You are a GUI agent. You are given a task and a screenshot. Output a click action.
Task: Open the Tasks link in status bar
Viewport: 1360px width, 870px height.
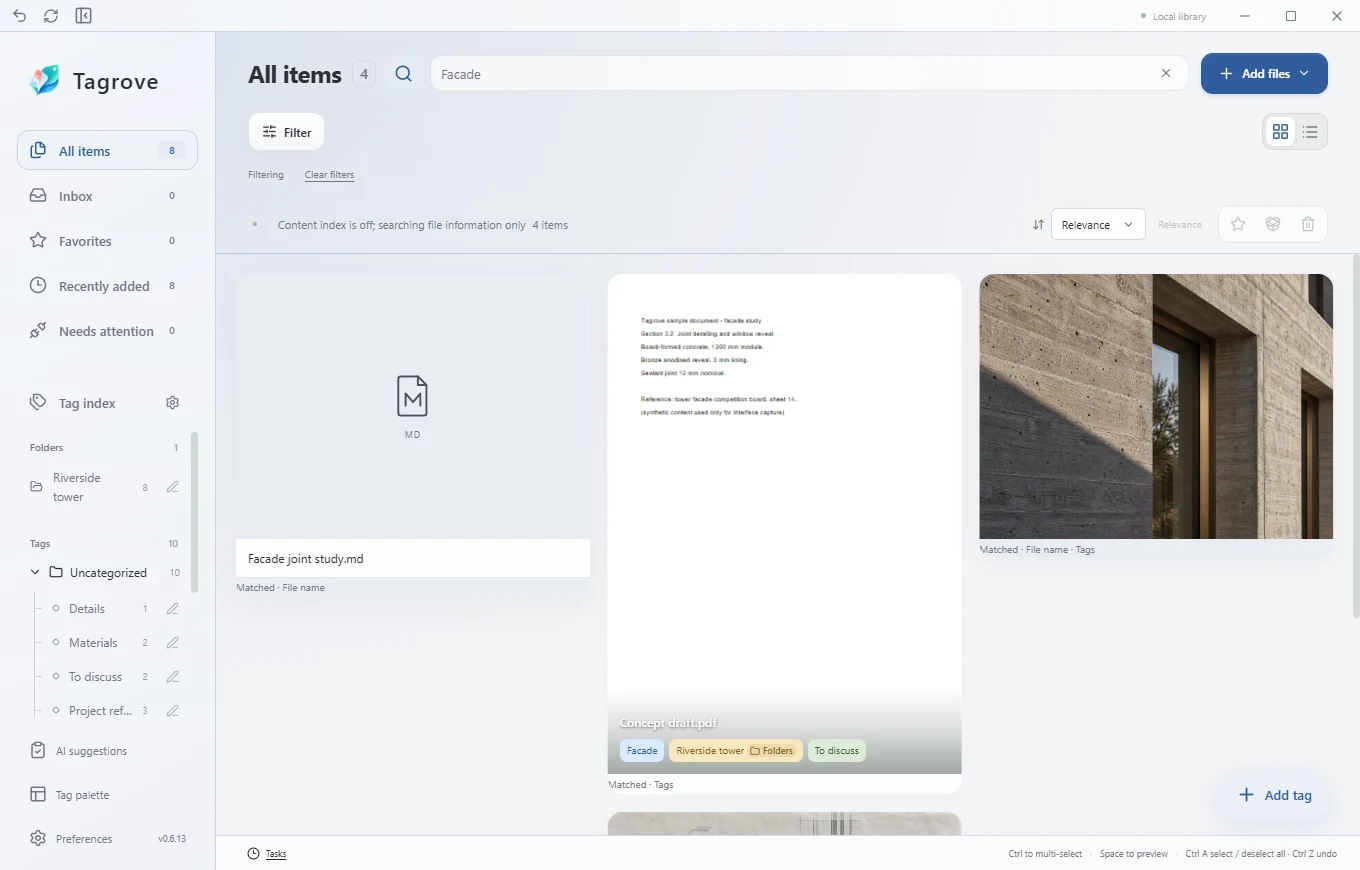click(x=276, y=854)
